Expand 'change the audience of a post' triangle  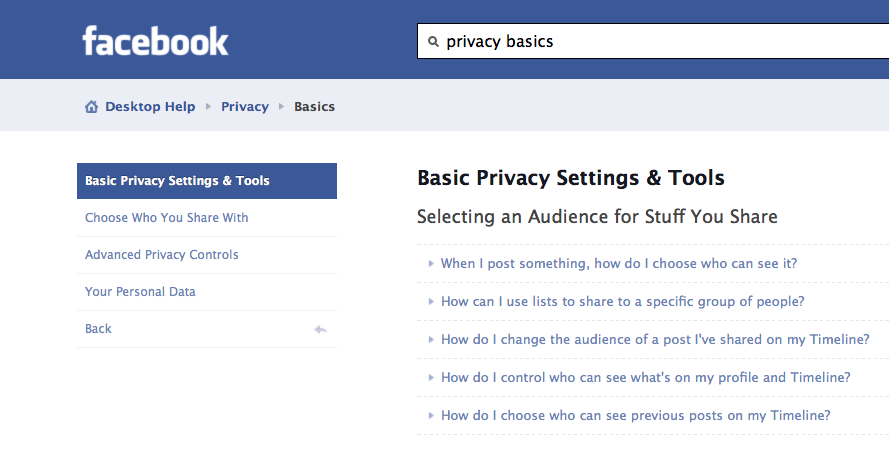point(431,340)
